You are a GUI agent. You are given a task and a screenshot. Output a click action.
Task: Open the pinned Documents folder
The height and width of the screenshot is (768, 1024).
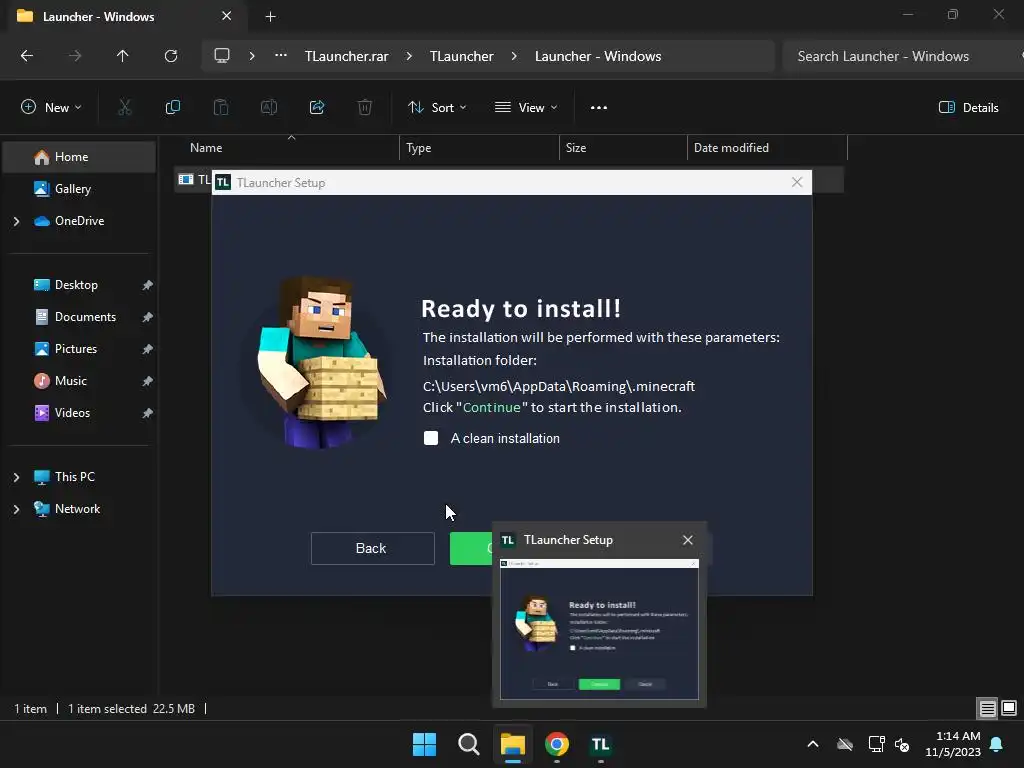[79, 317]
